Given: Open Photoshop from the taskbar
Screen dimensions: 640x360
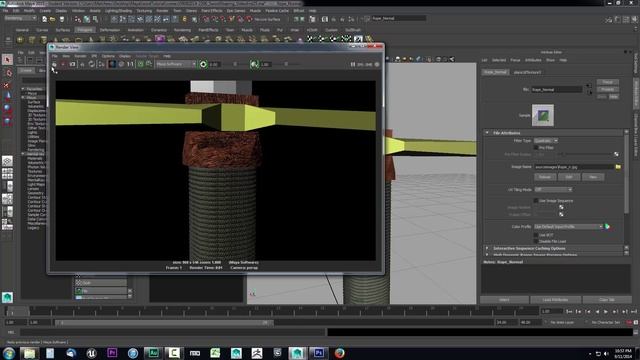Looking at the screenshot, I should 318,353.
